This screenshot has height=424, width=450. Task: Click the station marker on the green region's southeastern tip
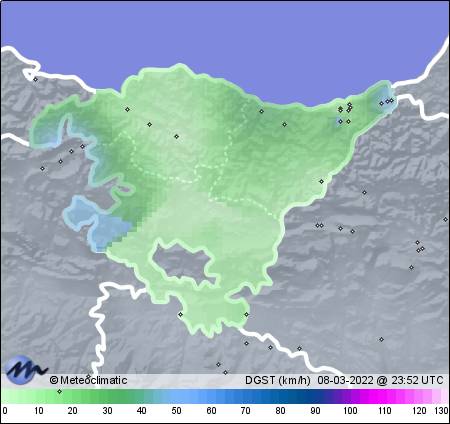click(246, 314)
